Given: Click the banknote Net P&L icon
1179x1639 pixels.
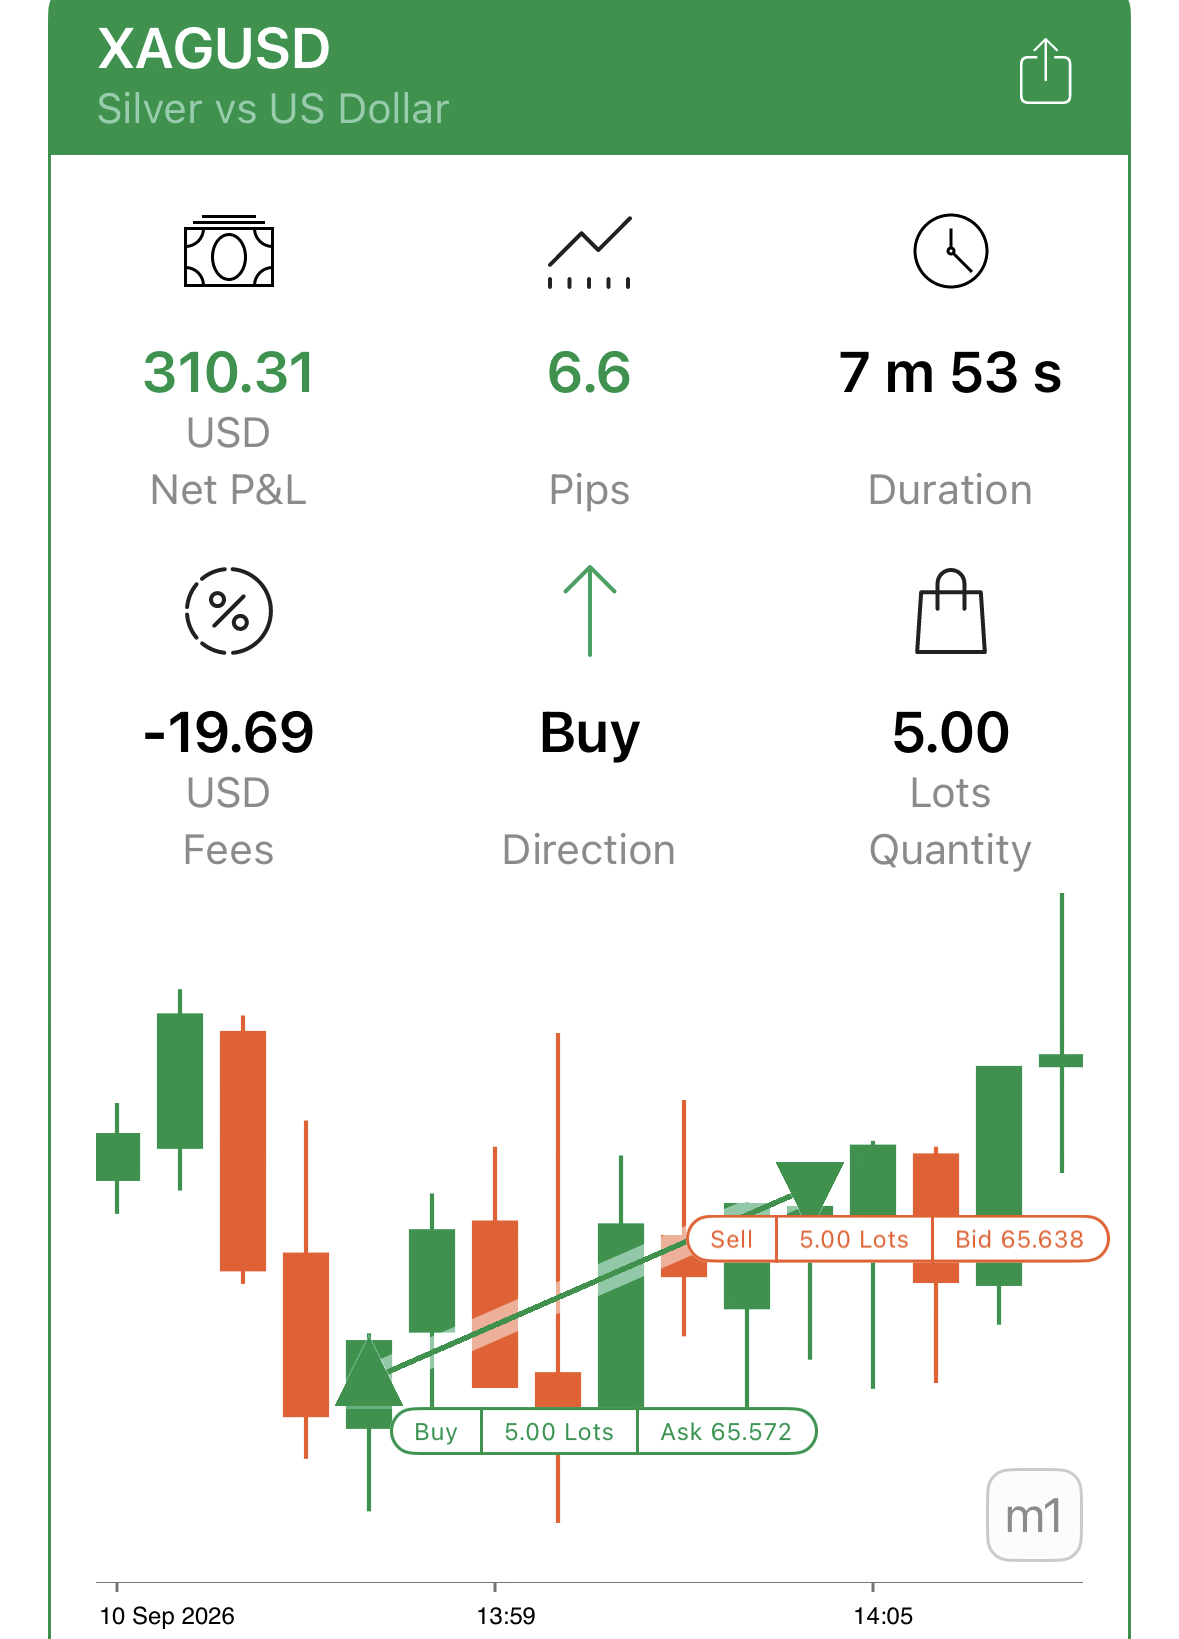Looking at the screenshot, I should [x=229, y=251].
